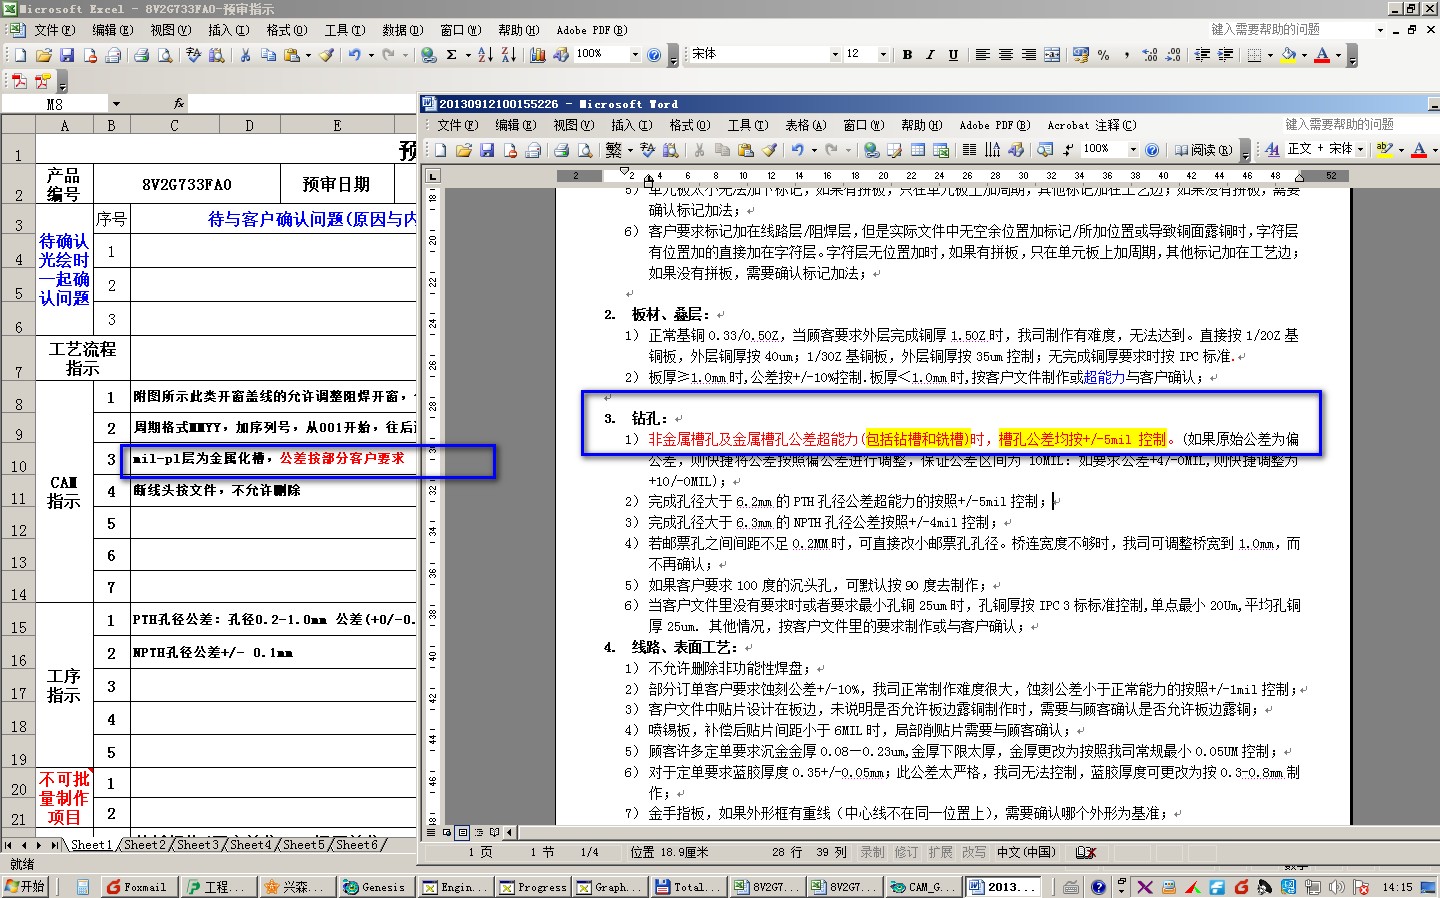Save the Excel workbook via toolbar icon

(67, 55)
